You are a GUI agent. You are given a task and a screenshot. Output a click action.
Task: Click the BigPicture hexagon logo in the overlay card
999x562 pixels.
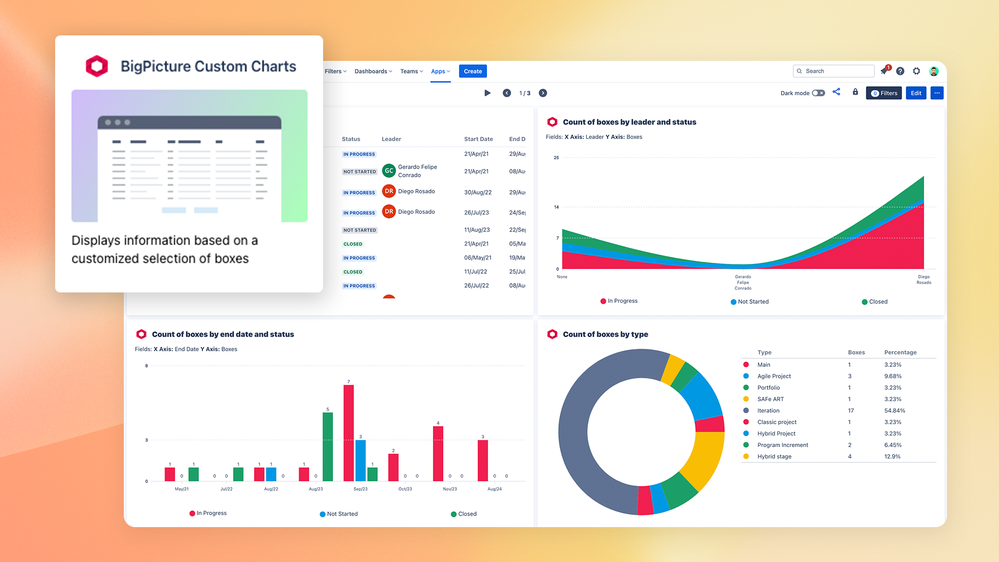click(x=97, y=66)
